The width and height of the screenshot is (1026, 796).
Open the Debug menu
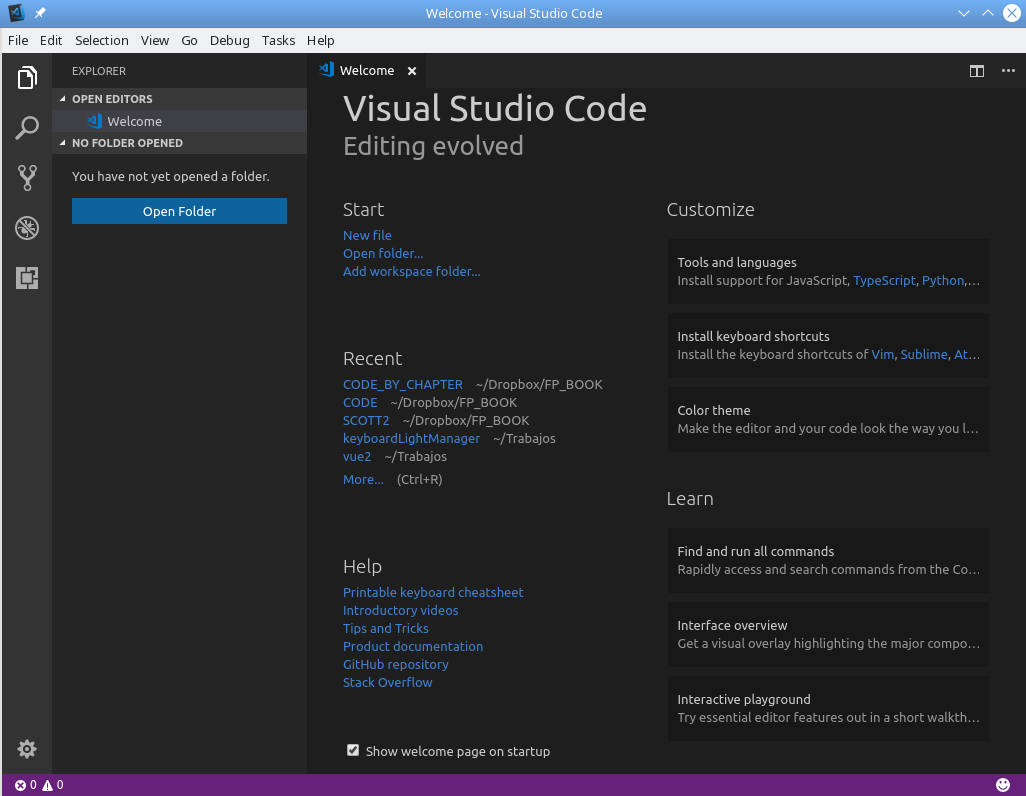229,40
